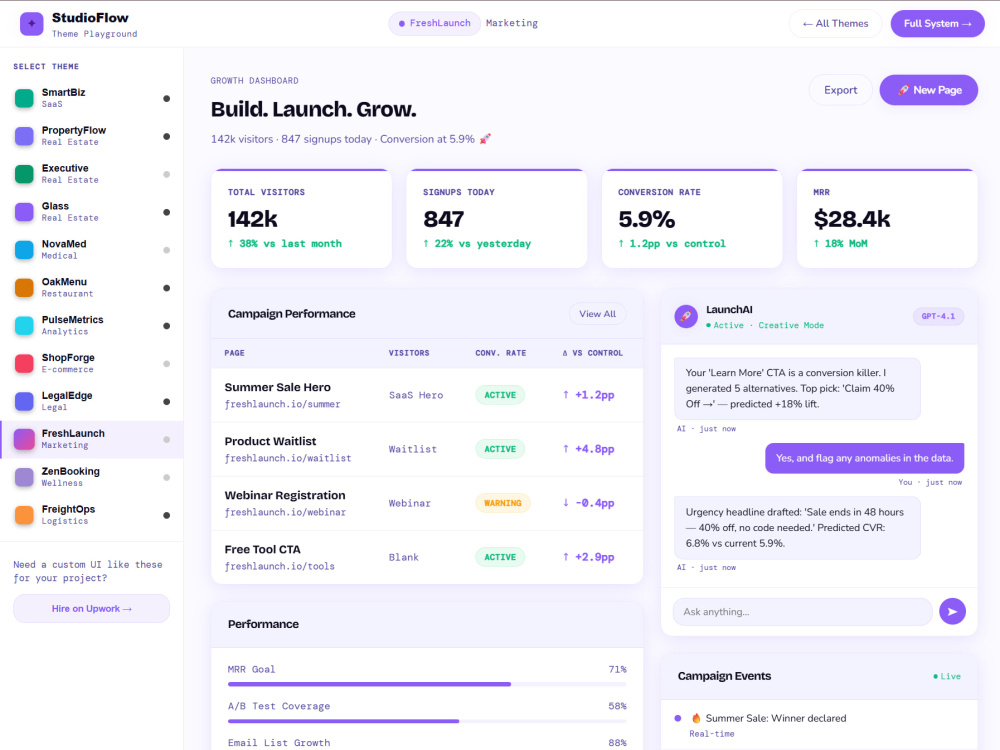Toggle the SmartBiz status dot
Image resolution: width=1000 pixels, height=750 pixels.
pyautogui.click(x=166, y=98)
